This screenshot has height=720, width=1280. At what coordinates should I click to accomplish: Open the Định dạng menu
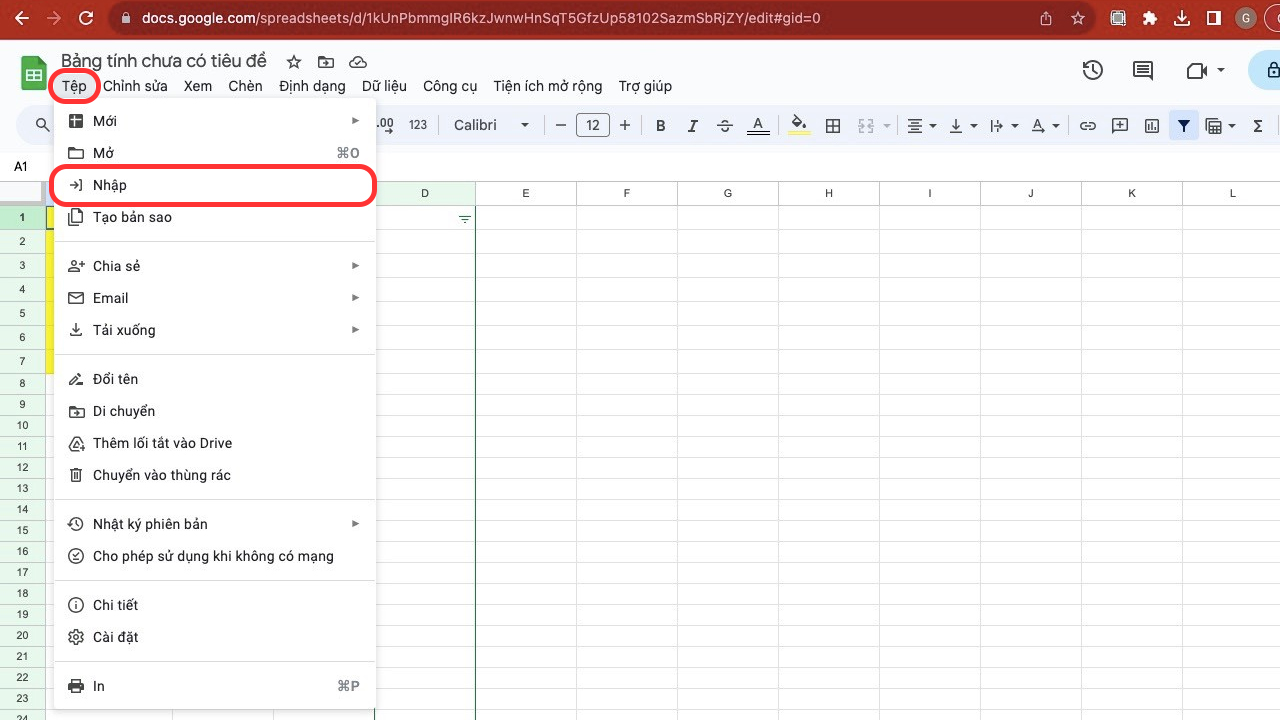click(x=312, y=86)
